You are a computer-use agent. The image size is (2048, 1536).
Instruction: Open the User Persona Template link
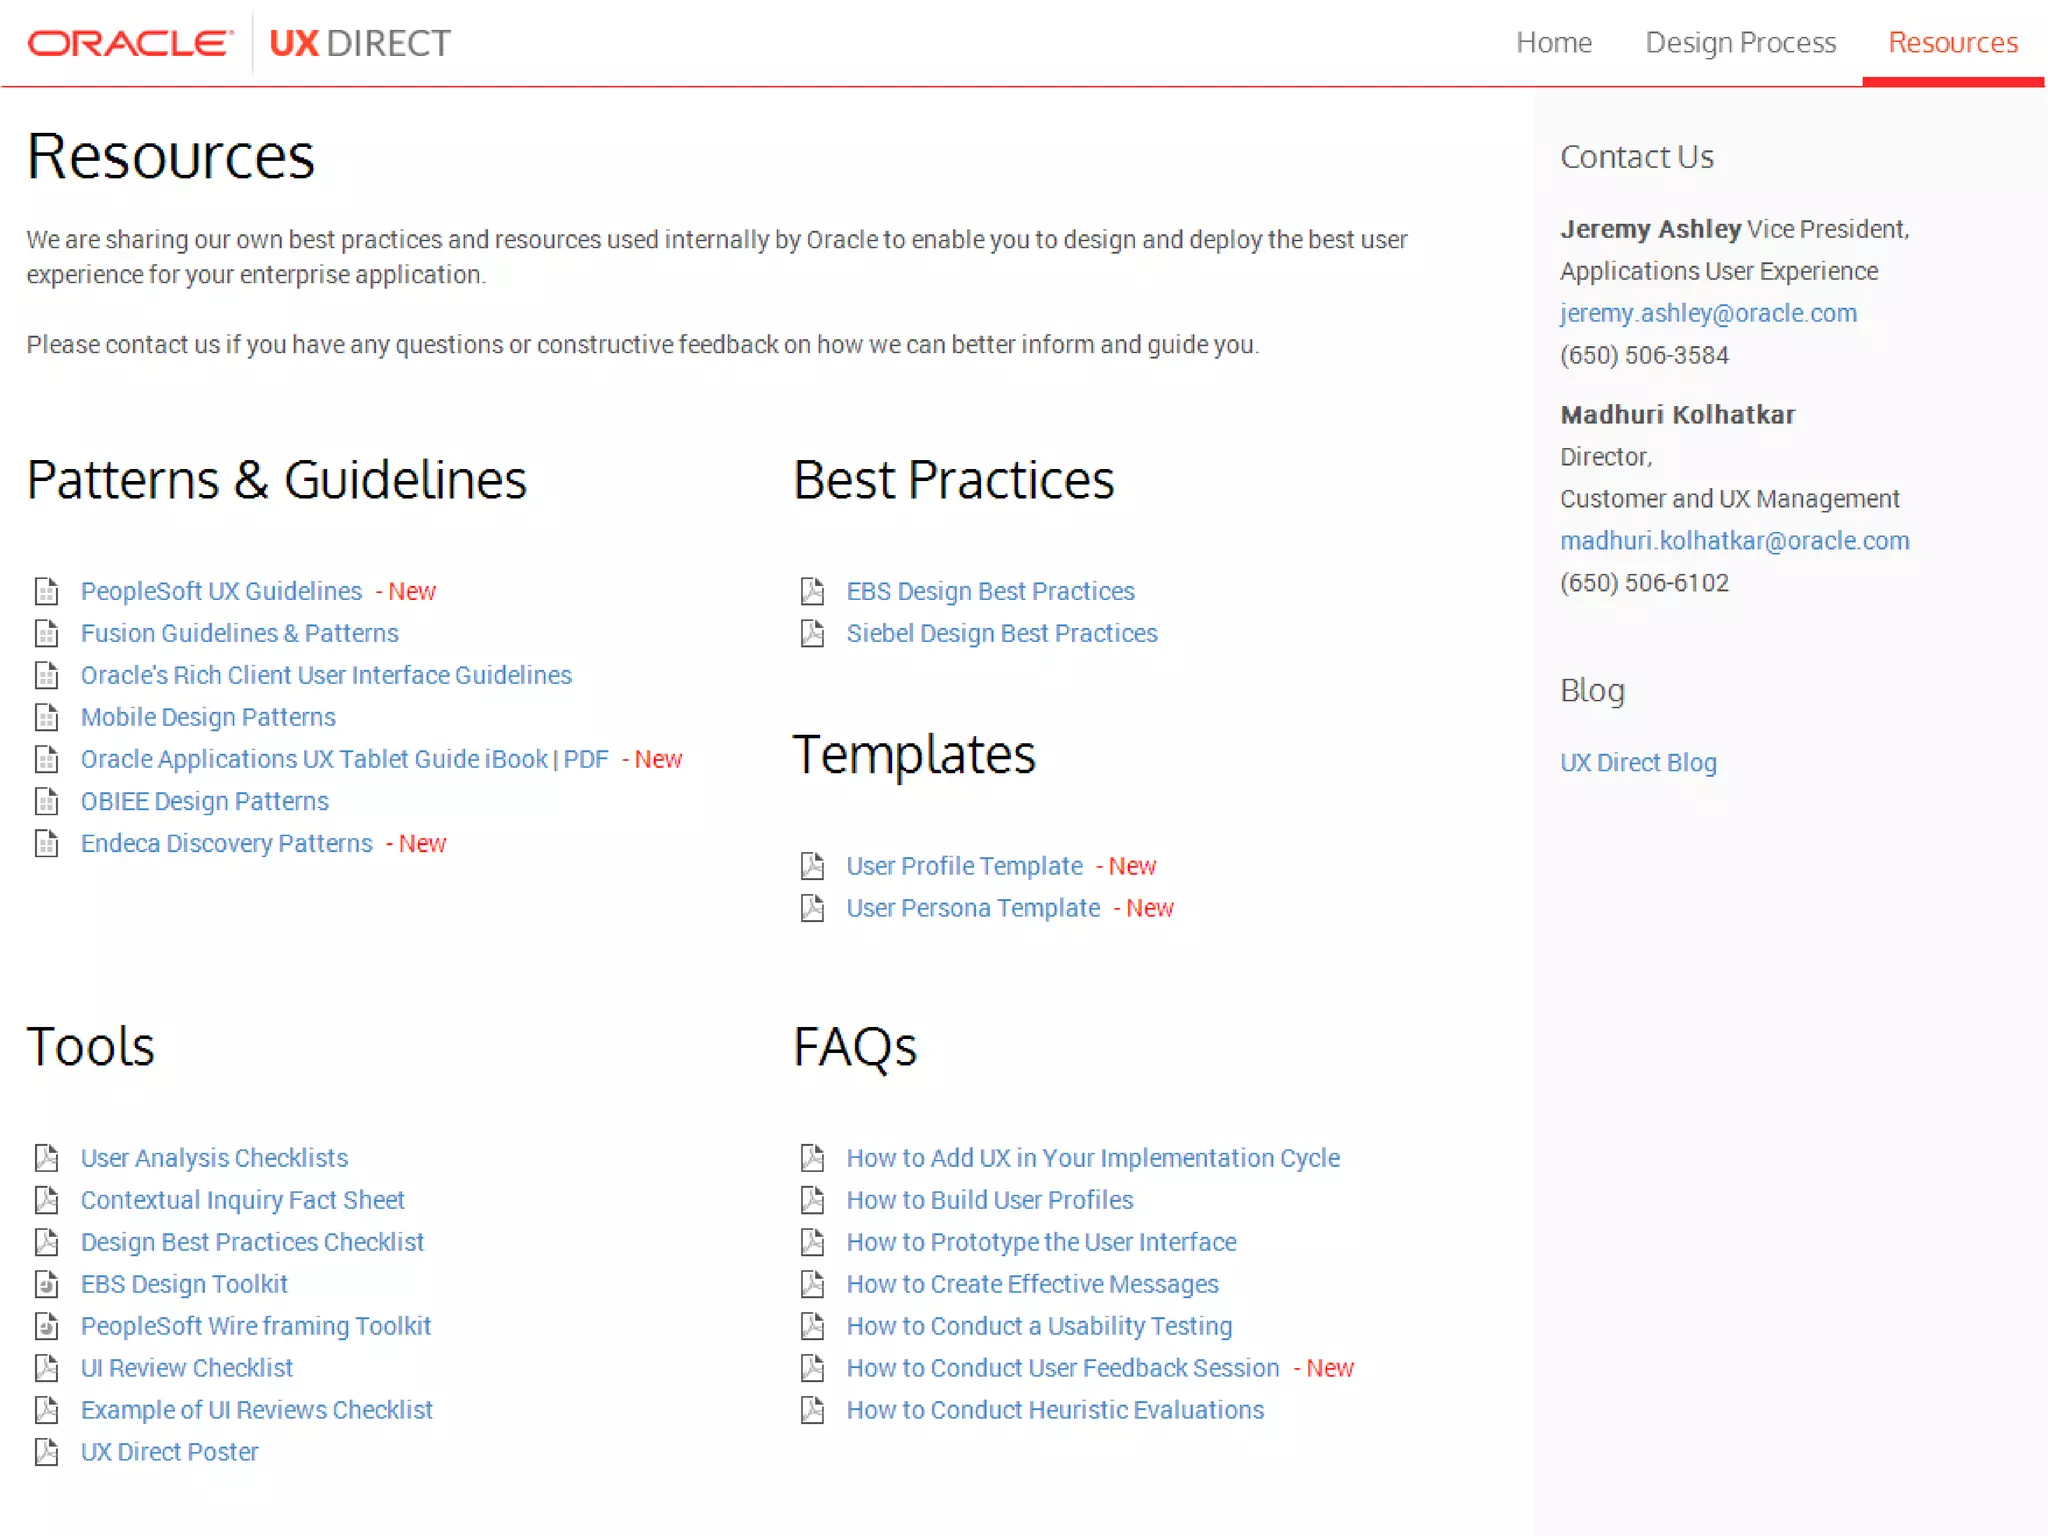(x=972, y=908)
